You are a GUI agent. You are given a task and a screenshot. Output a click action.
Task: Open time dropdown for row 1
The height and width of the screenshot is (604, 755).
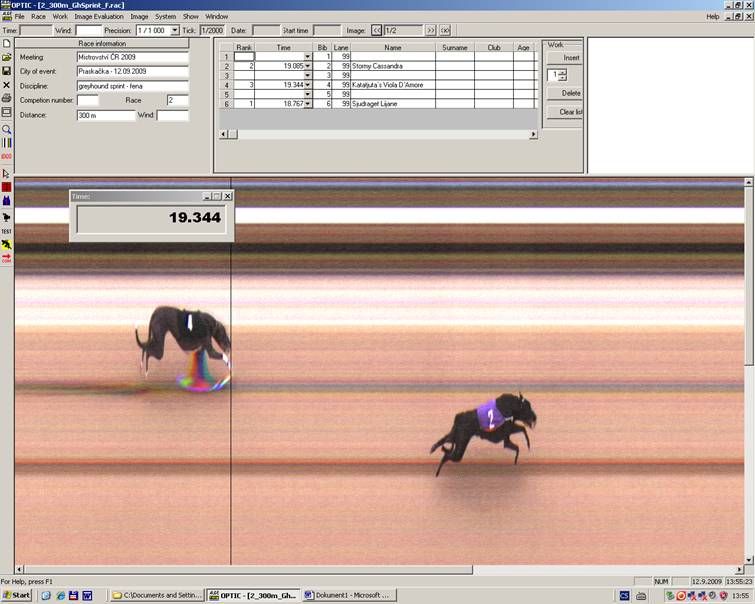pyautogui.click(x=307, y=57)
